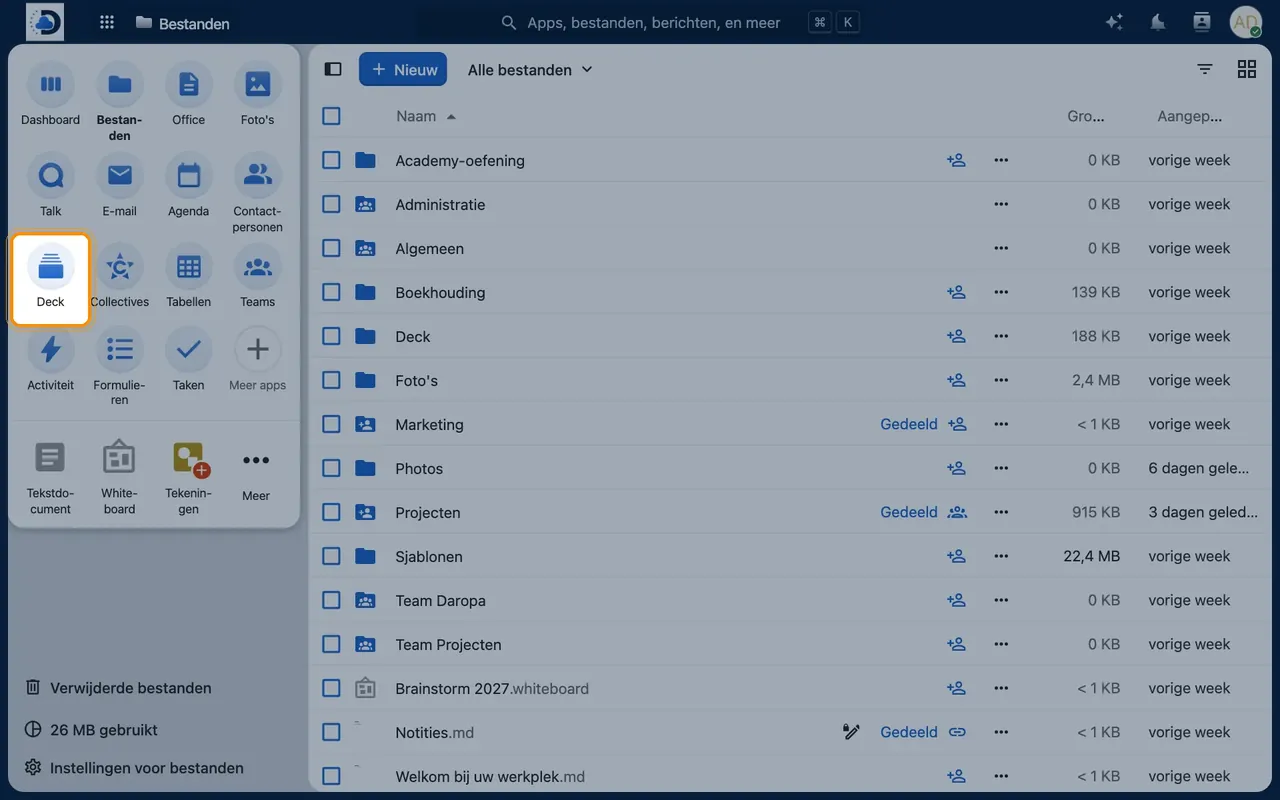Open the Taken app
This screenshot has width=1280, height=800.
[x=188, y=360]
